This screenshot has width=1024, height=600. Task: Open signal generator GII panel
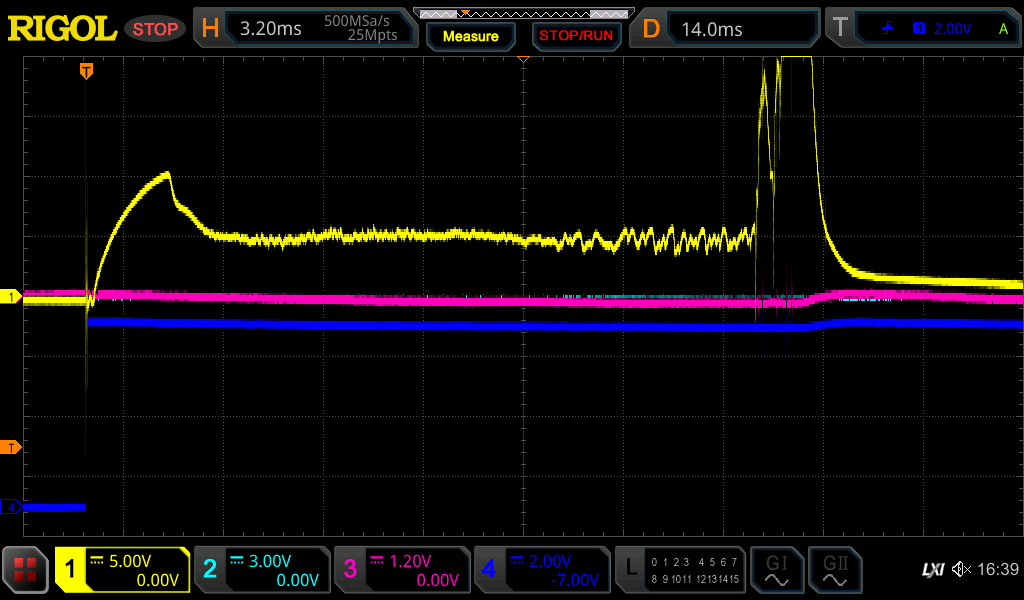click(x=834, y=570)
